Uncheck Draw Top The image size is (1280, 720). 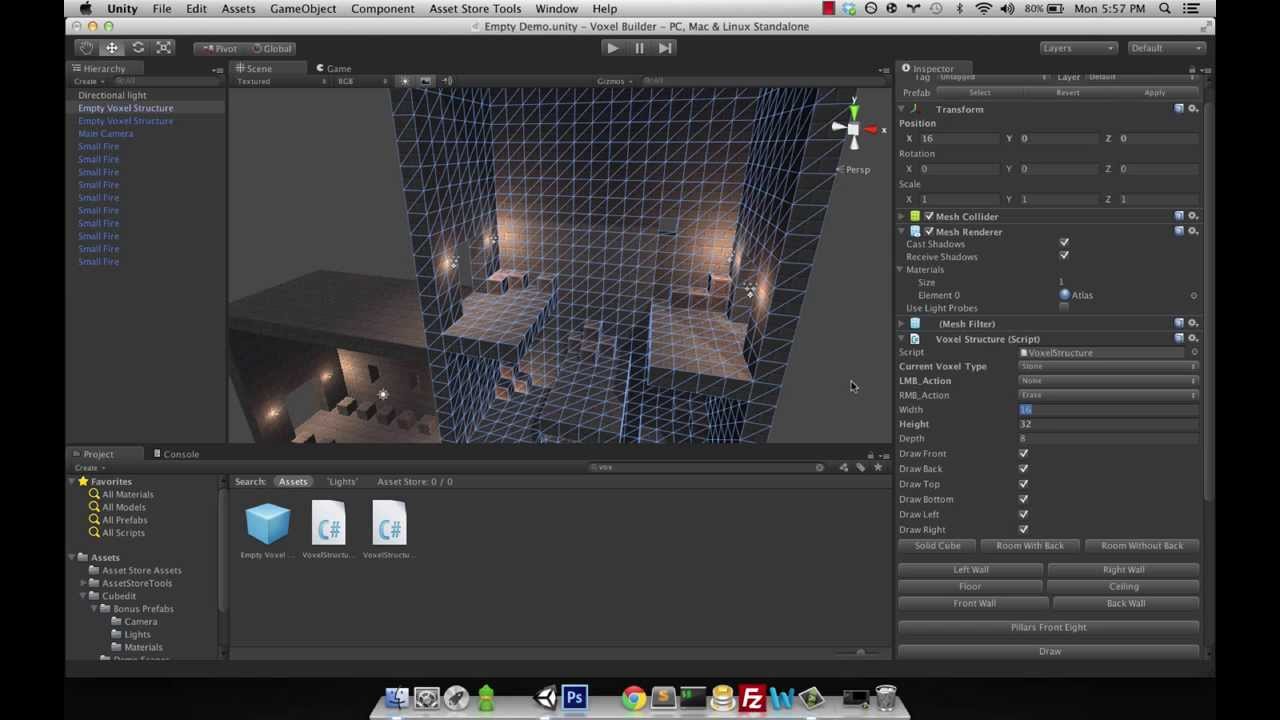tap(1023, 484)
